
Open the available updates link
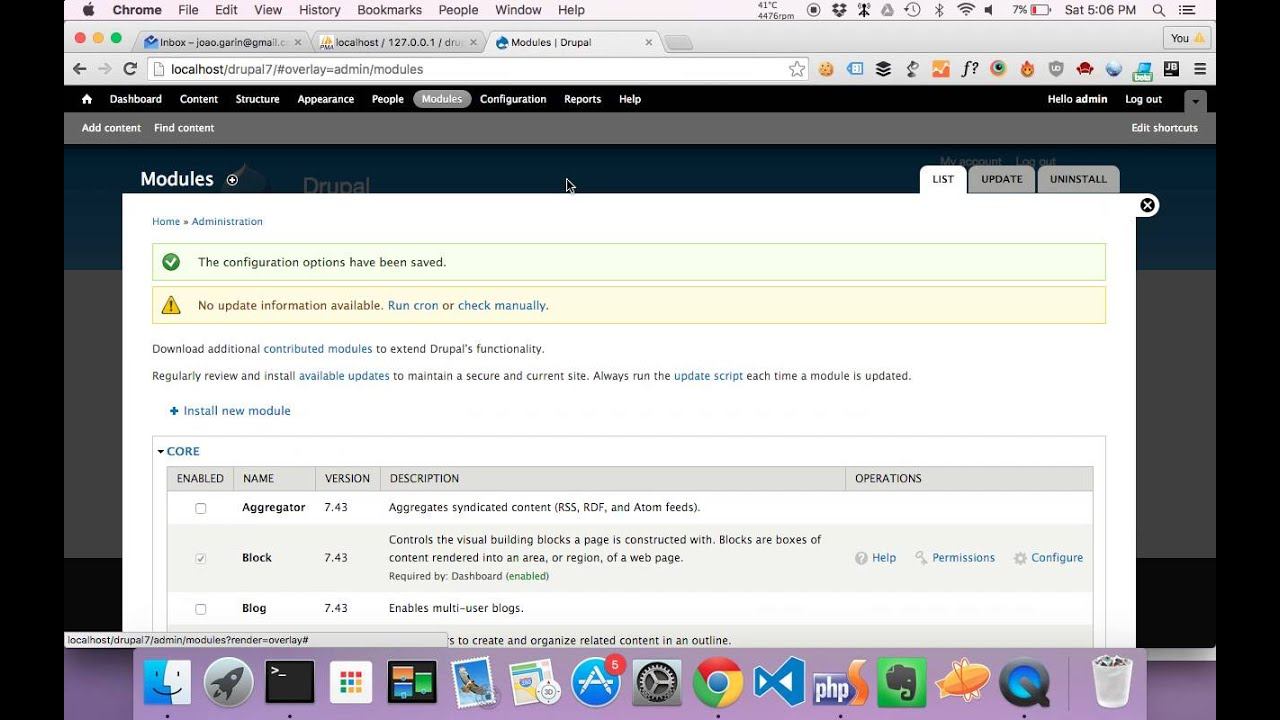[344, 376]
